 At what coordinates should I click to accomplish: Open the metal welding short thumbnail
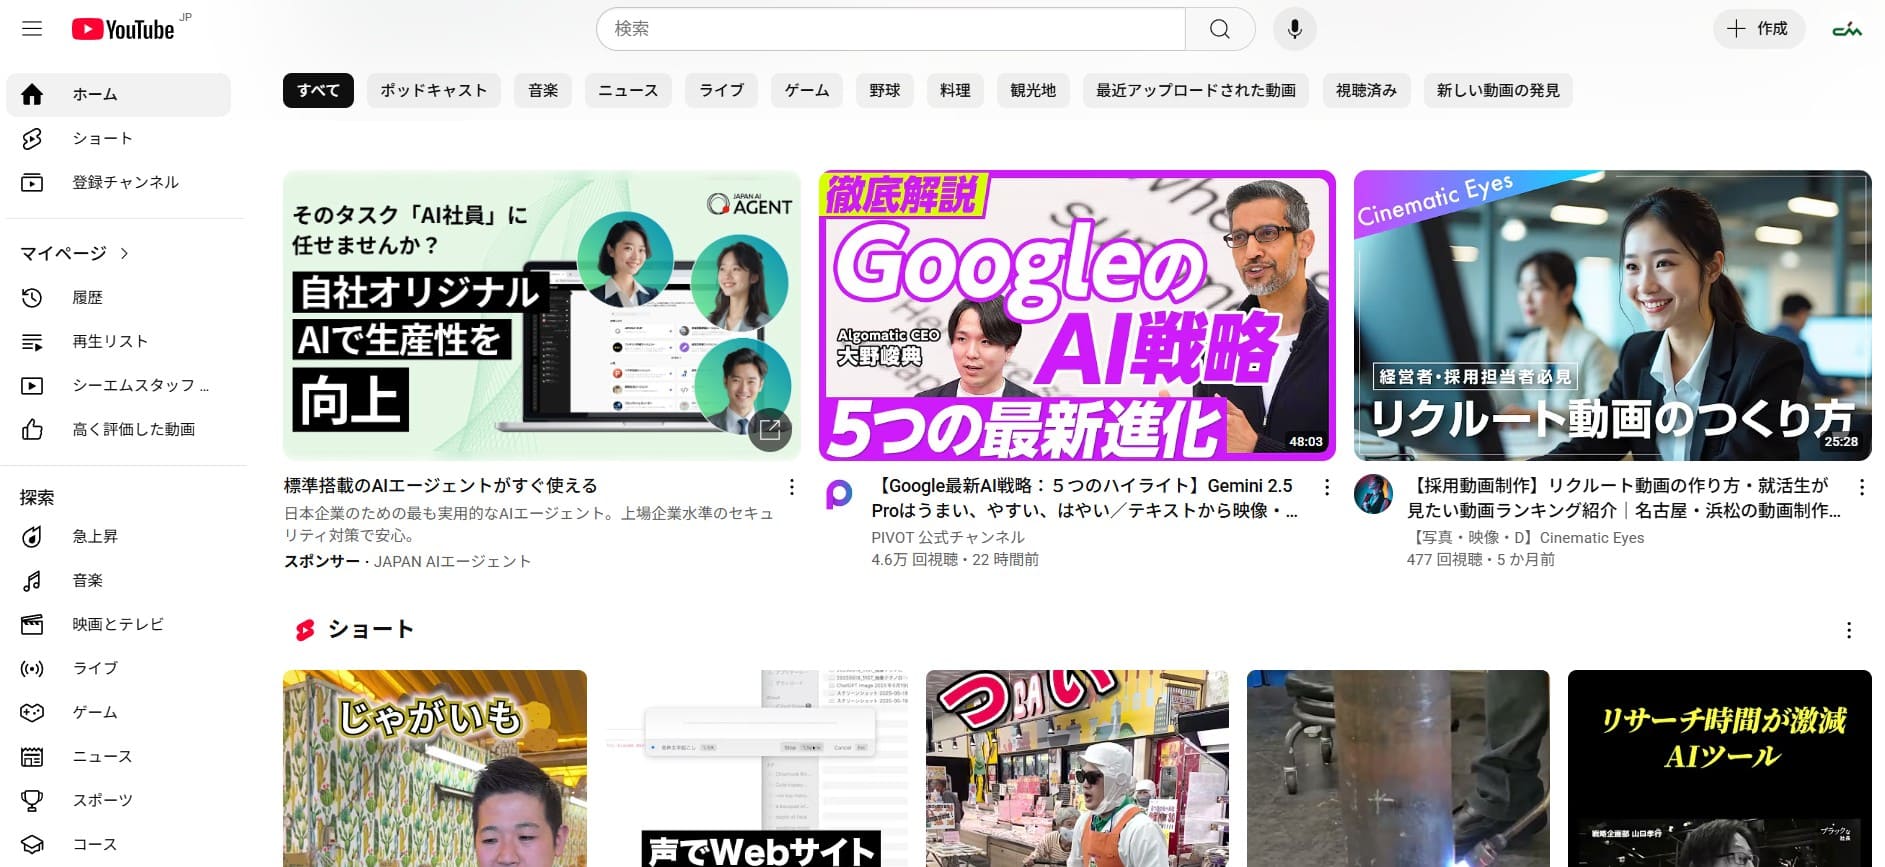coord(1398,768)
